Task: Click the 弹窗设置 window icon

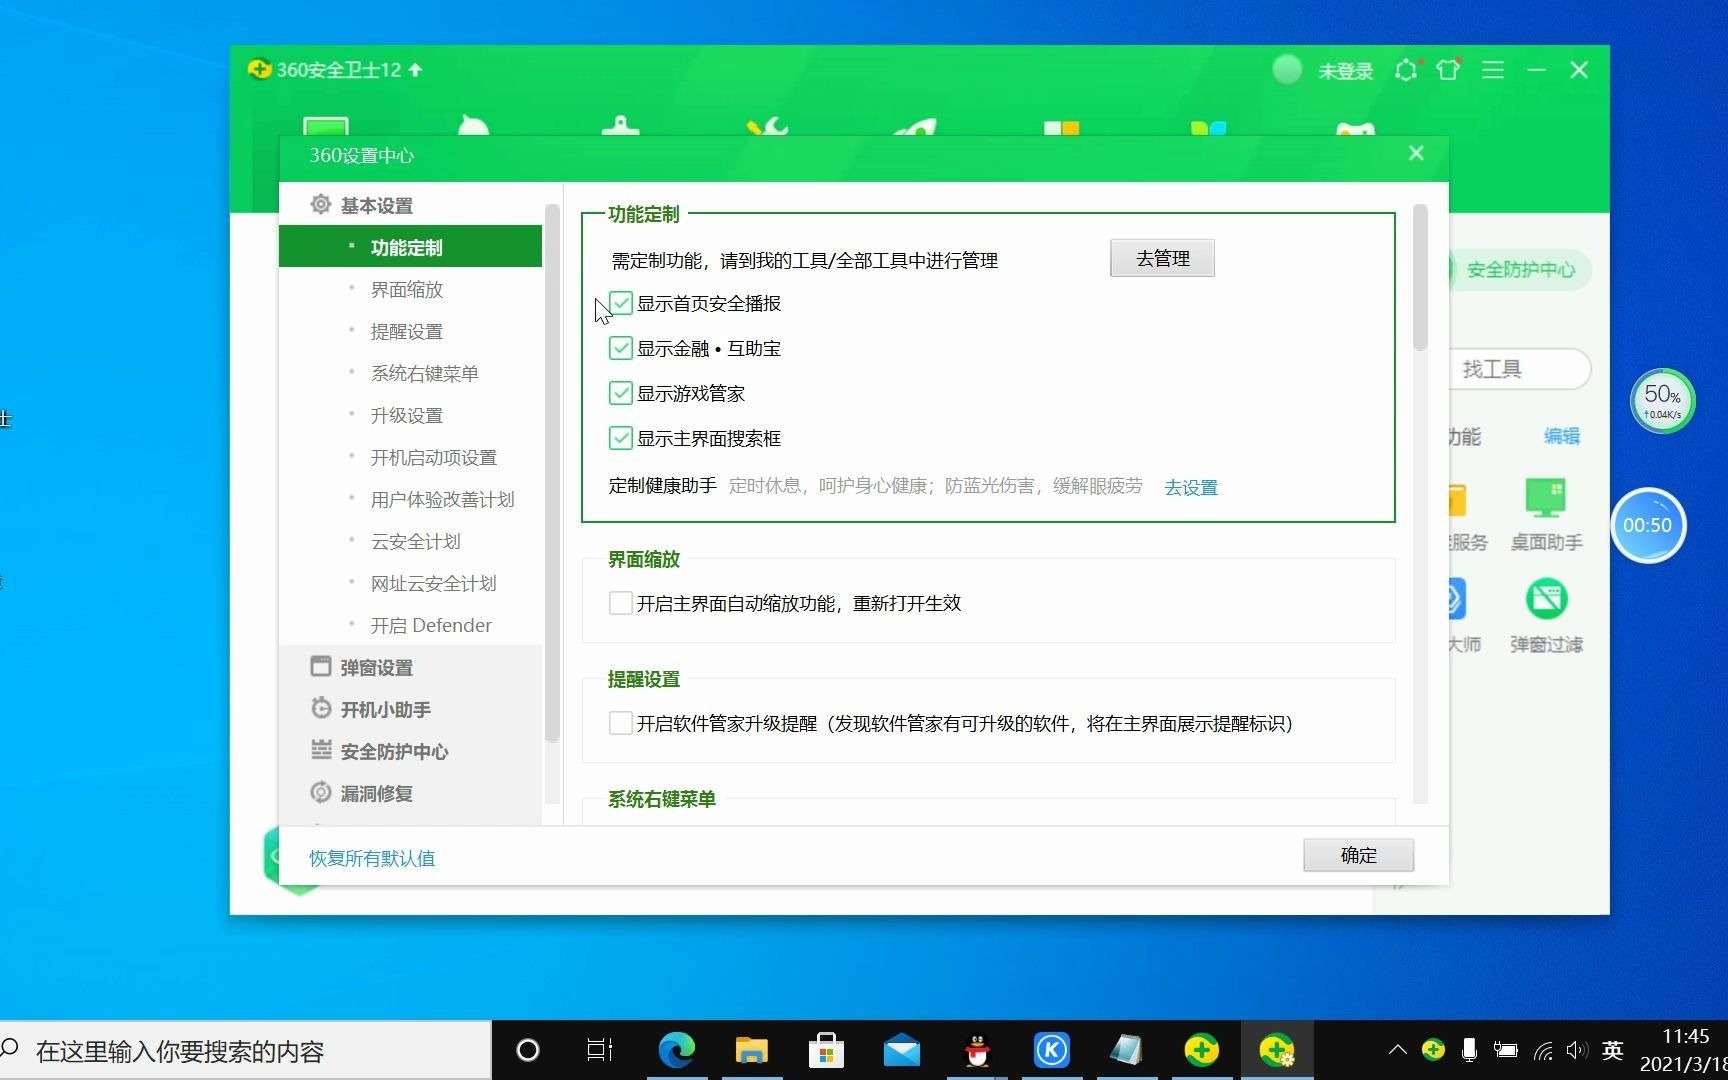Action: coord(320,666)
